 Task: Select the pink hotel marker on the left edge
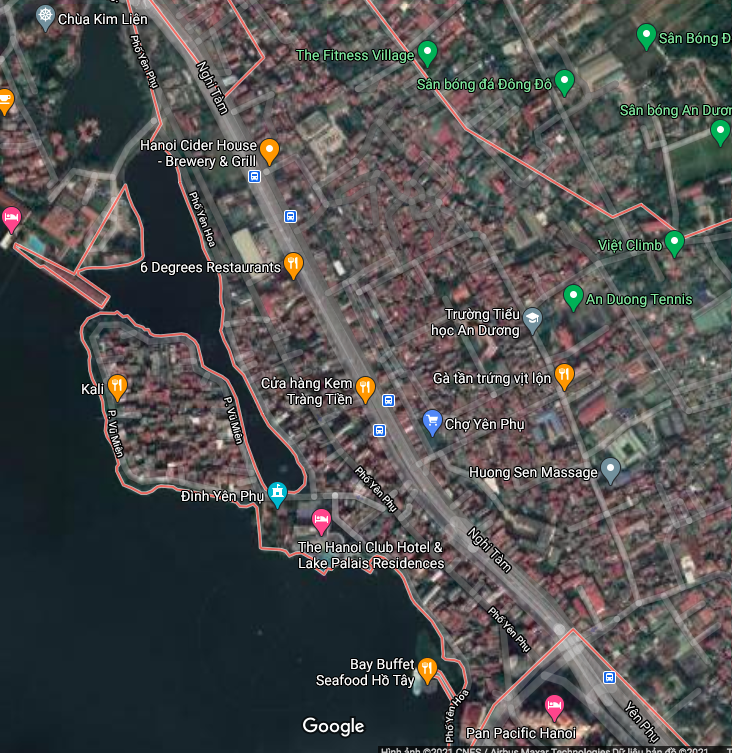[x=11, y=220]
